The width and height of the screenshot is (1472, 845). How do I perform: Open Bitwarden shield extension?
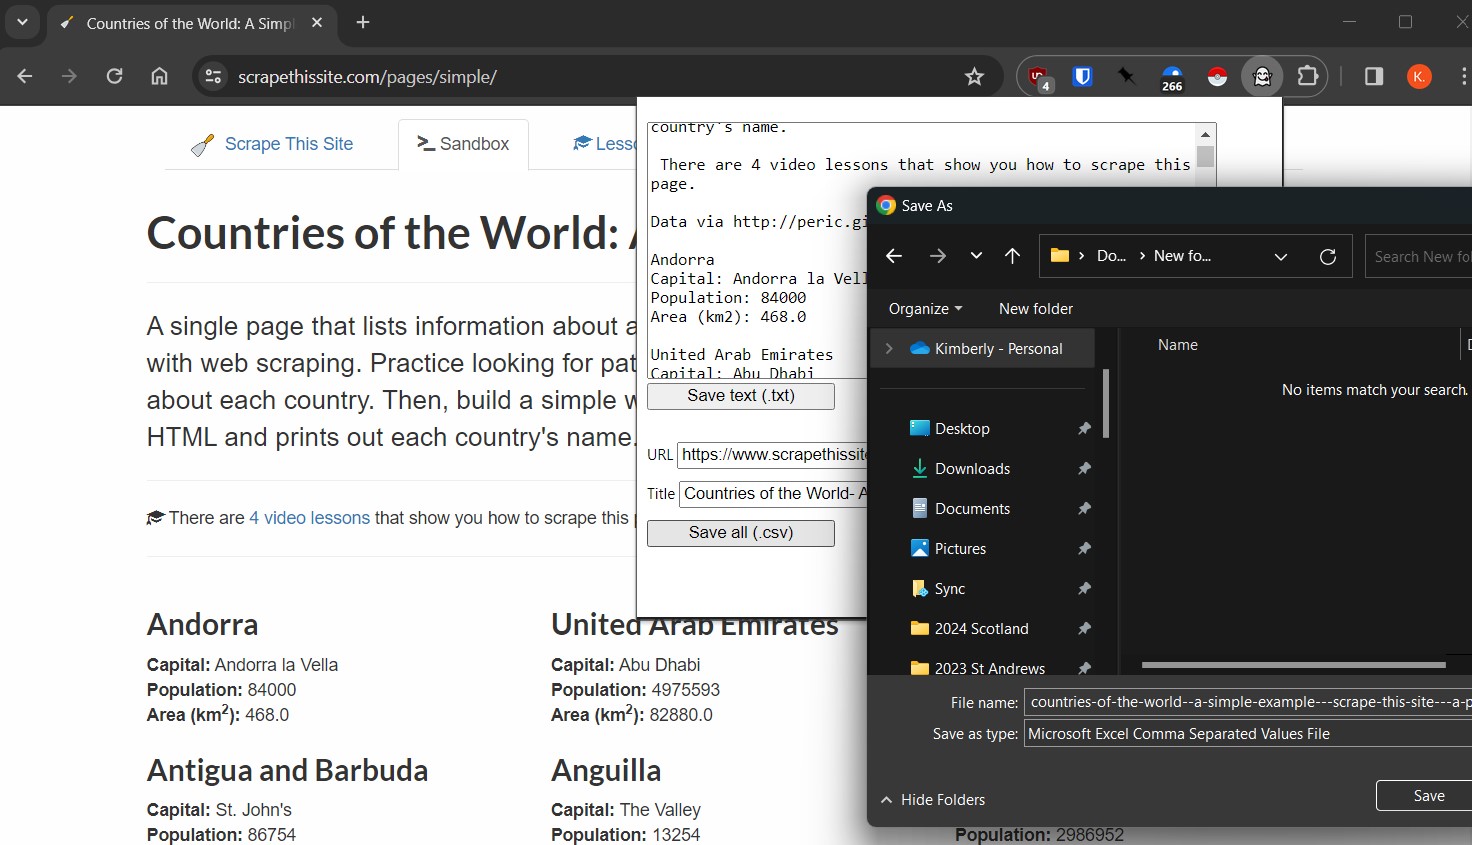pos(1083,76)
